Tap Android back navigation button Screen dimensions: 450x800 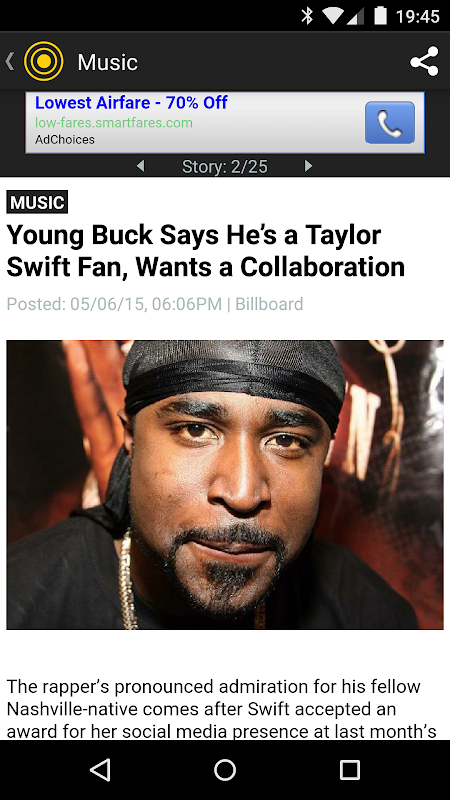100,769
